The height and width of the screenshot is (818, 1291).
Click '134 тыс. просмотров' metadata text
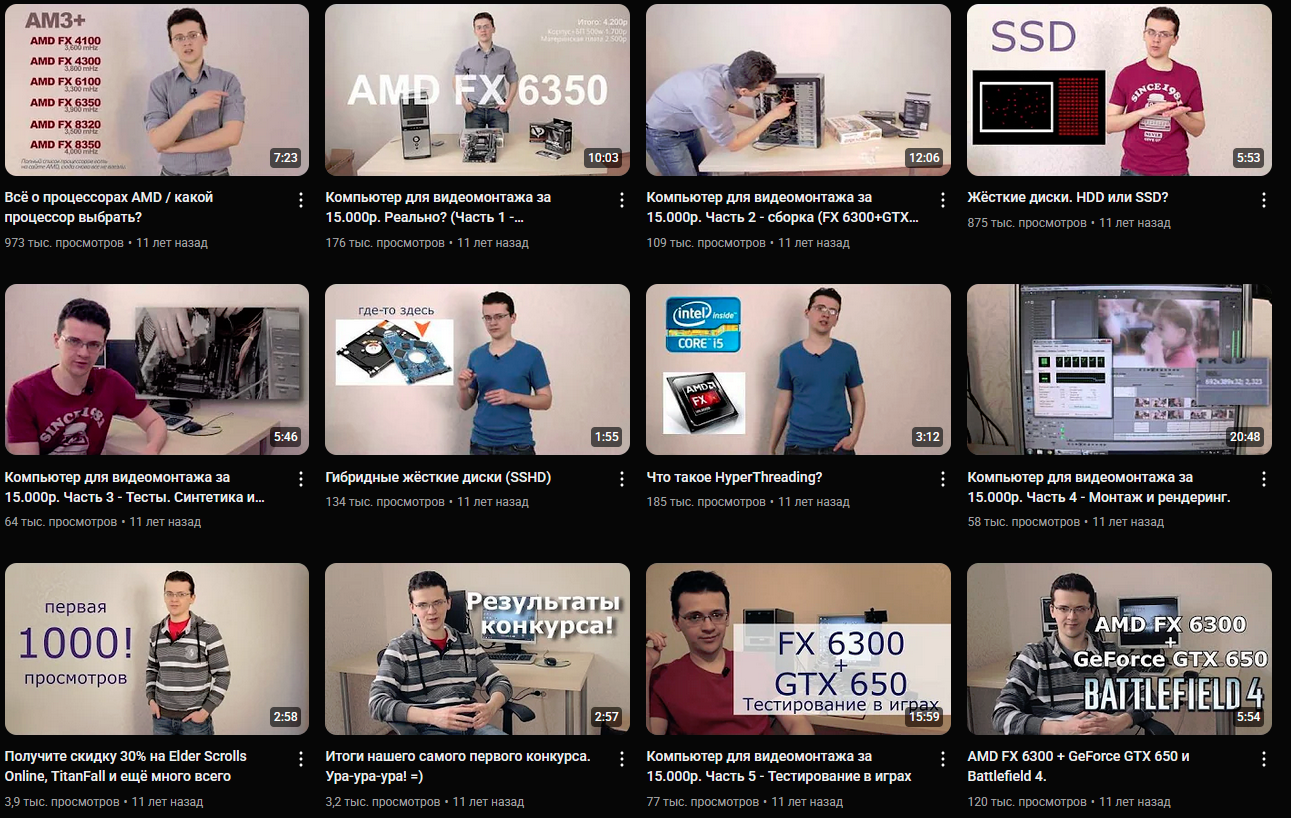(x=385, y=502)
